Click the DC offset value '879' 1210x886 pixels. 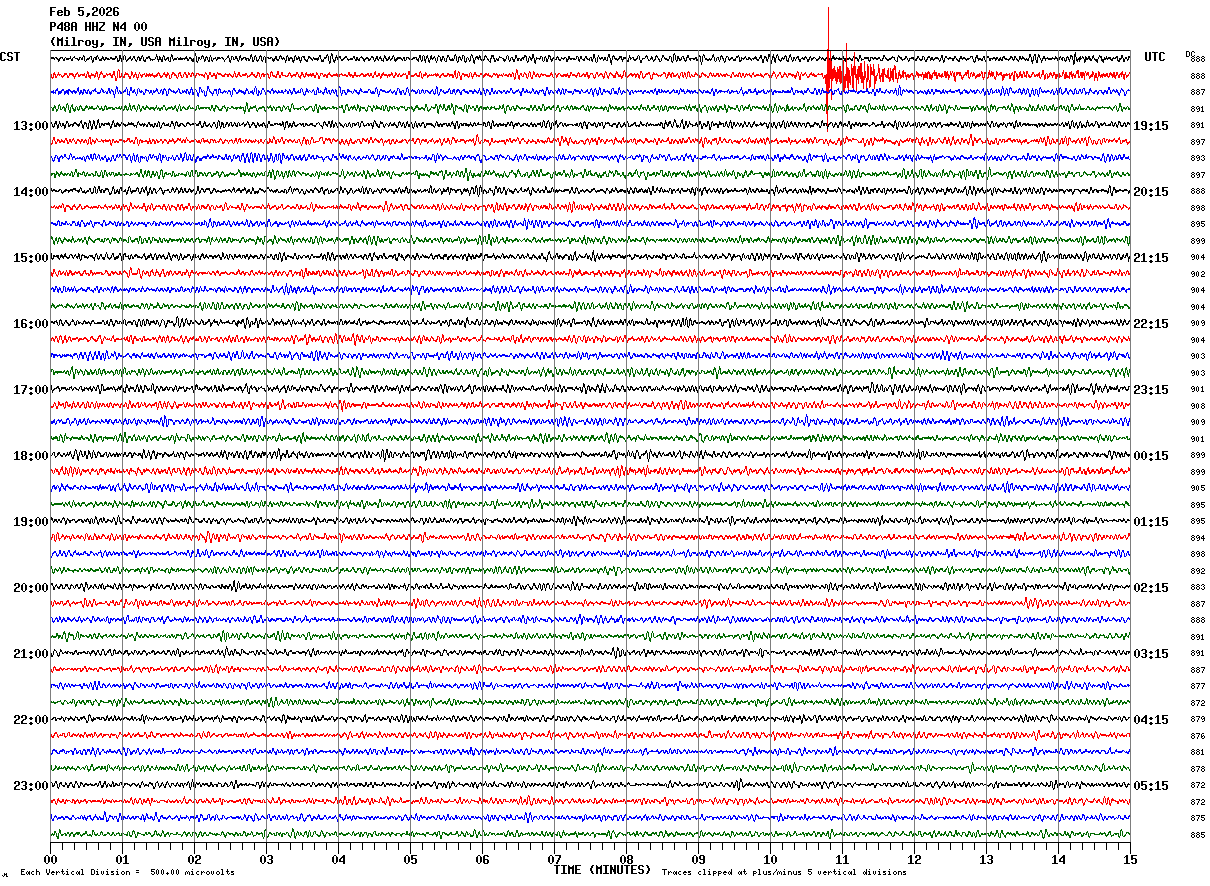[x=1197, y=719]
